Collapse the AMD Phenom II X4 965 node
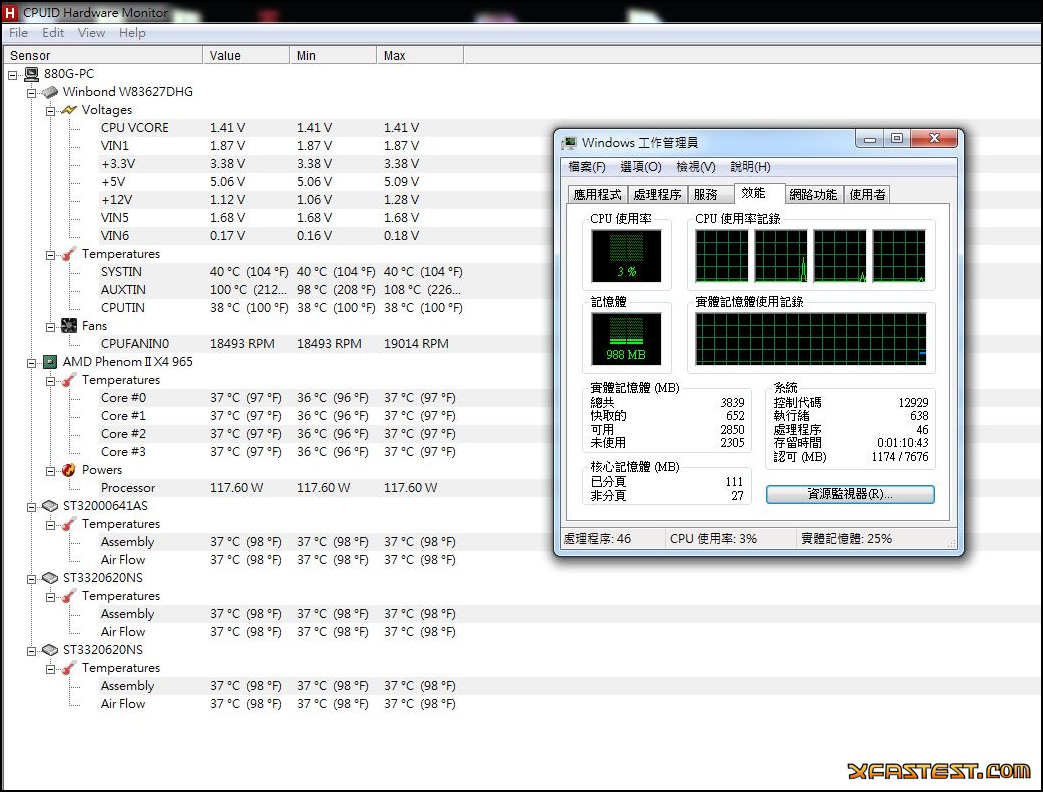Screen dimensions: 1043x792 coord(31,362)
